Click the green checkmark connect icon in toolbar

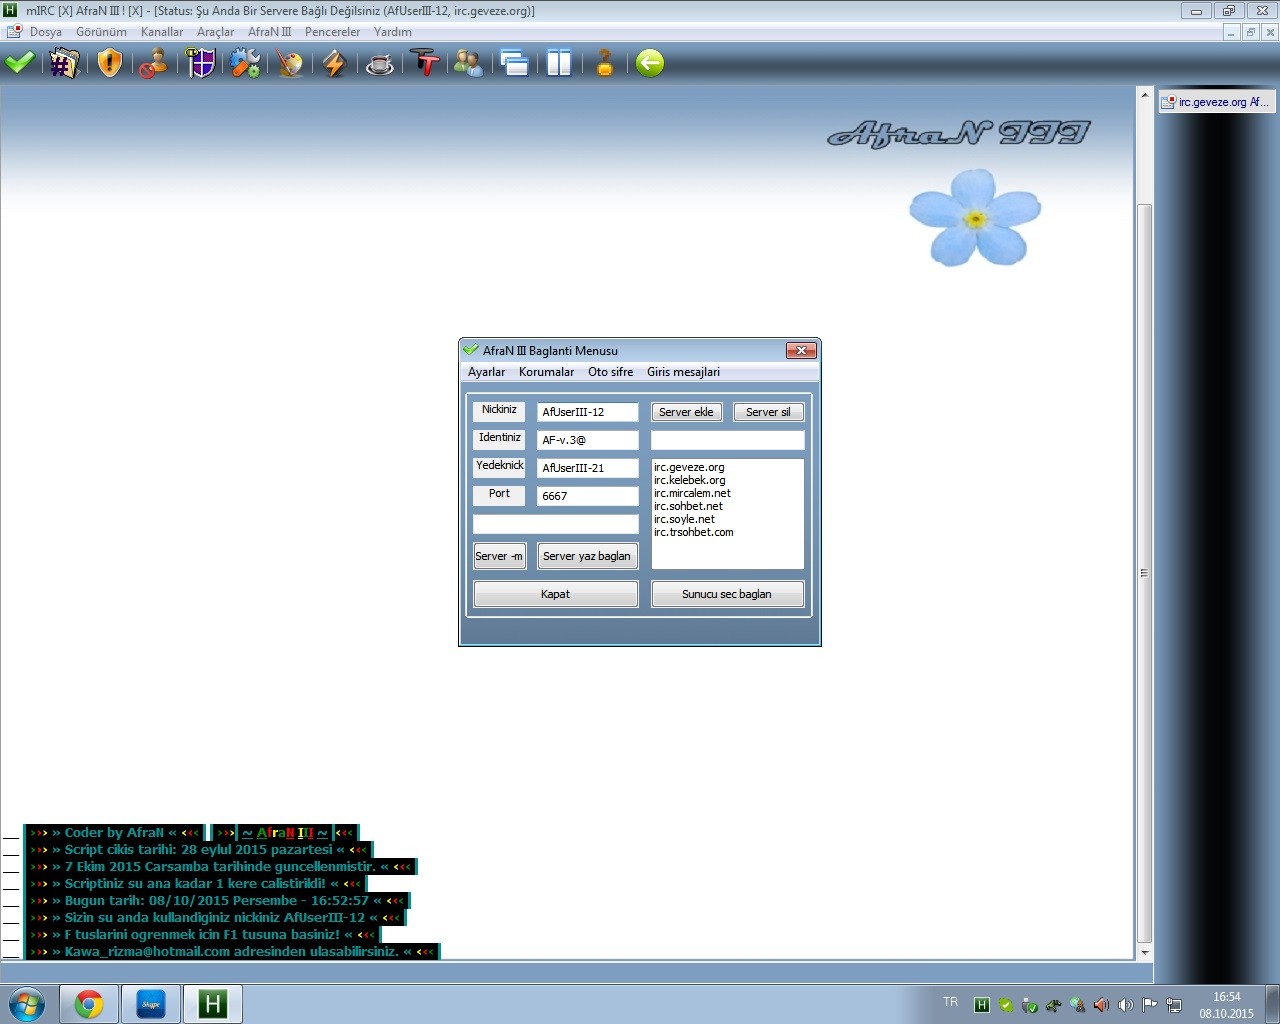pos(20,64)
